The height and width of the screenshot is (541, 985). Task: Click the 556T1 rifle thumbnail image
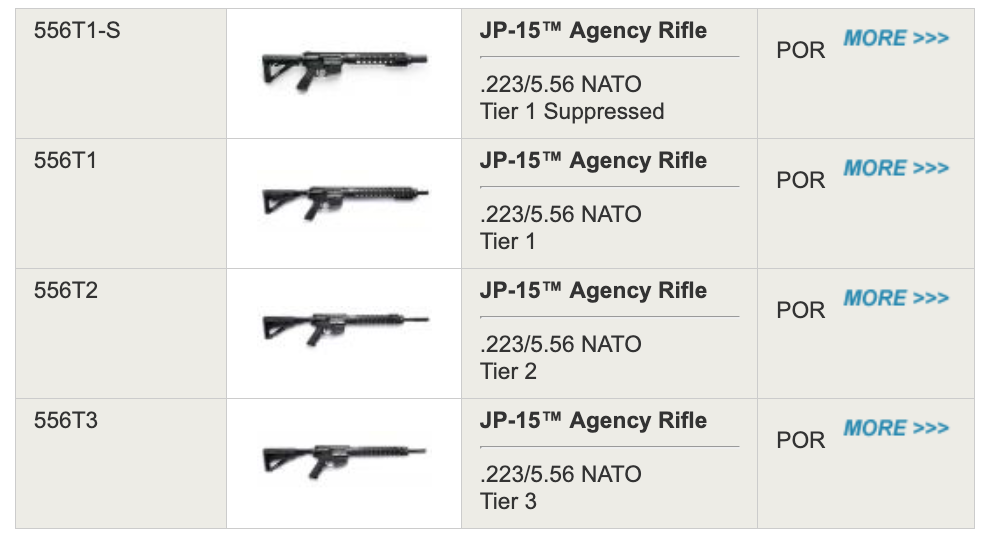[x=344, y=200]
